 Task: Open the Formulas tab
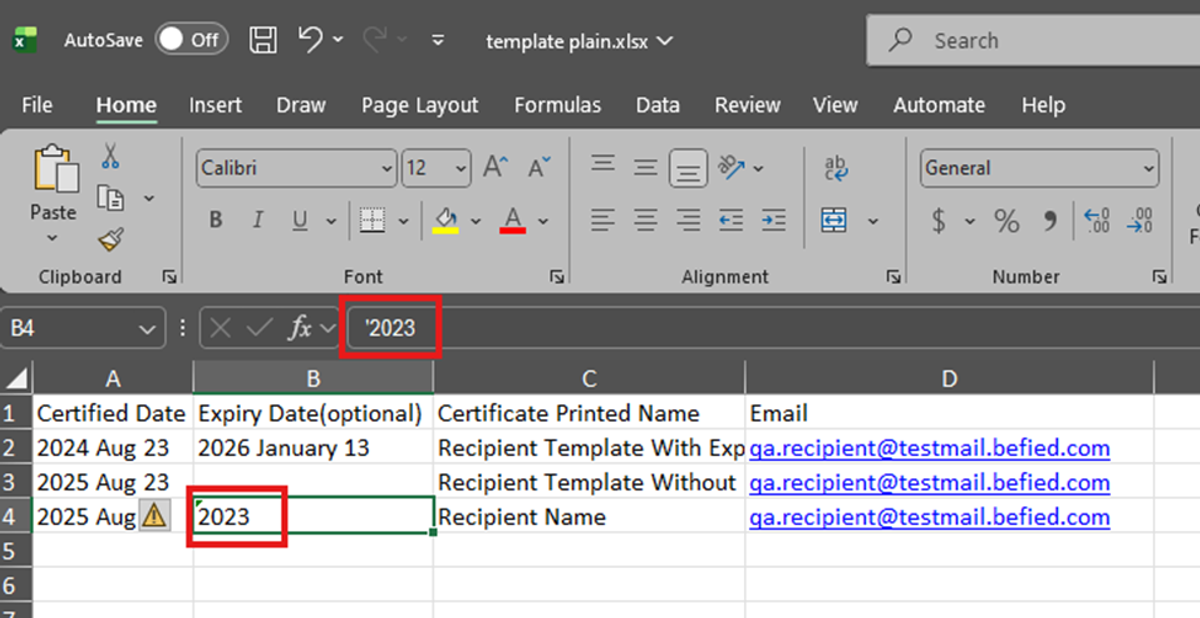coord(558,105)
